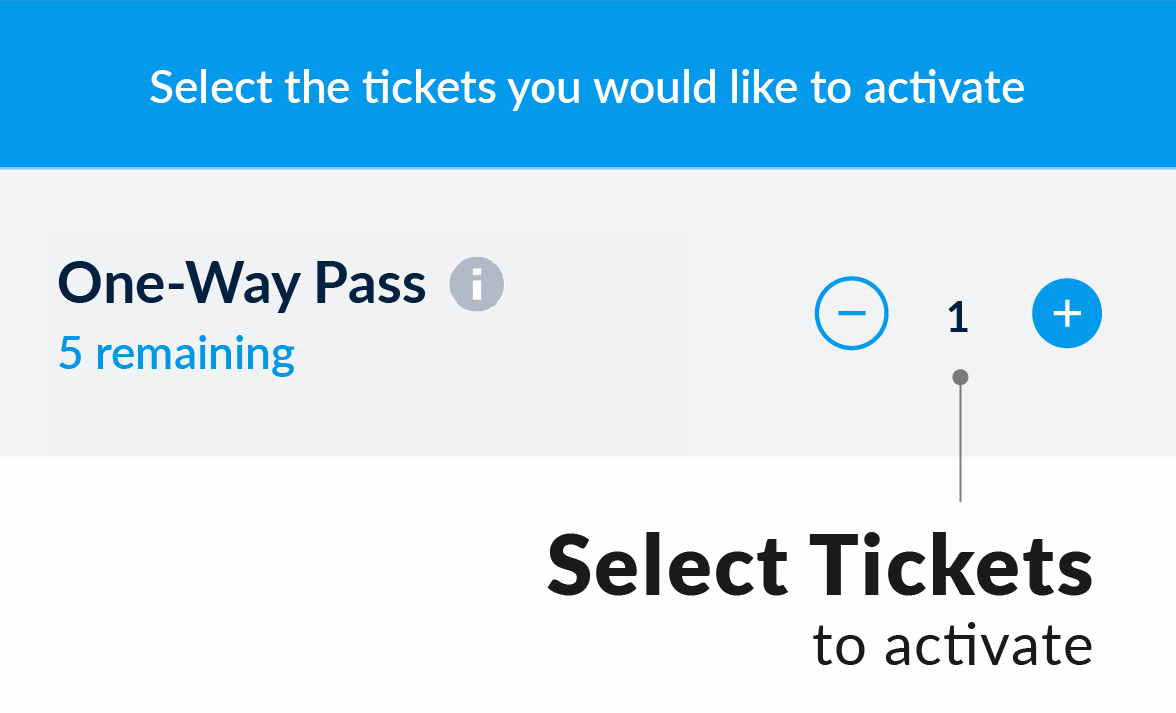Click the word 'Tickets' in bold heading
Screen dimensions: 1176x713
tap(950, 565)
